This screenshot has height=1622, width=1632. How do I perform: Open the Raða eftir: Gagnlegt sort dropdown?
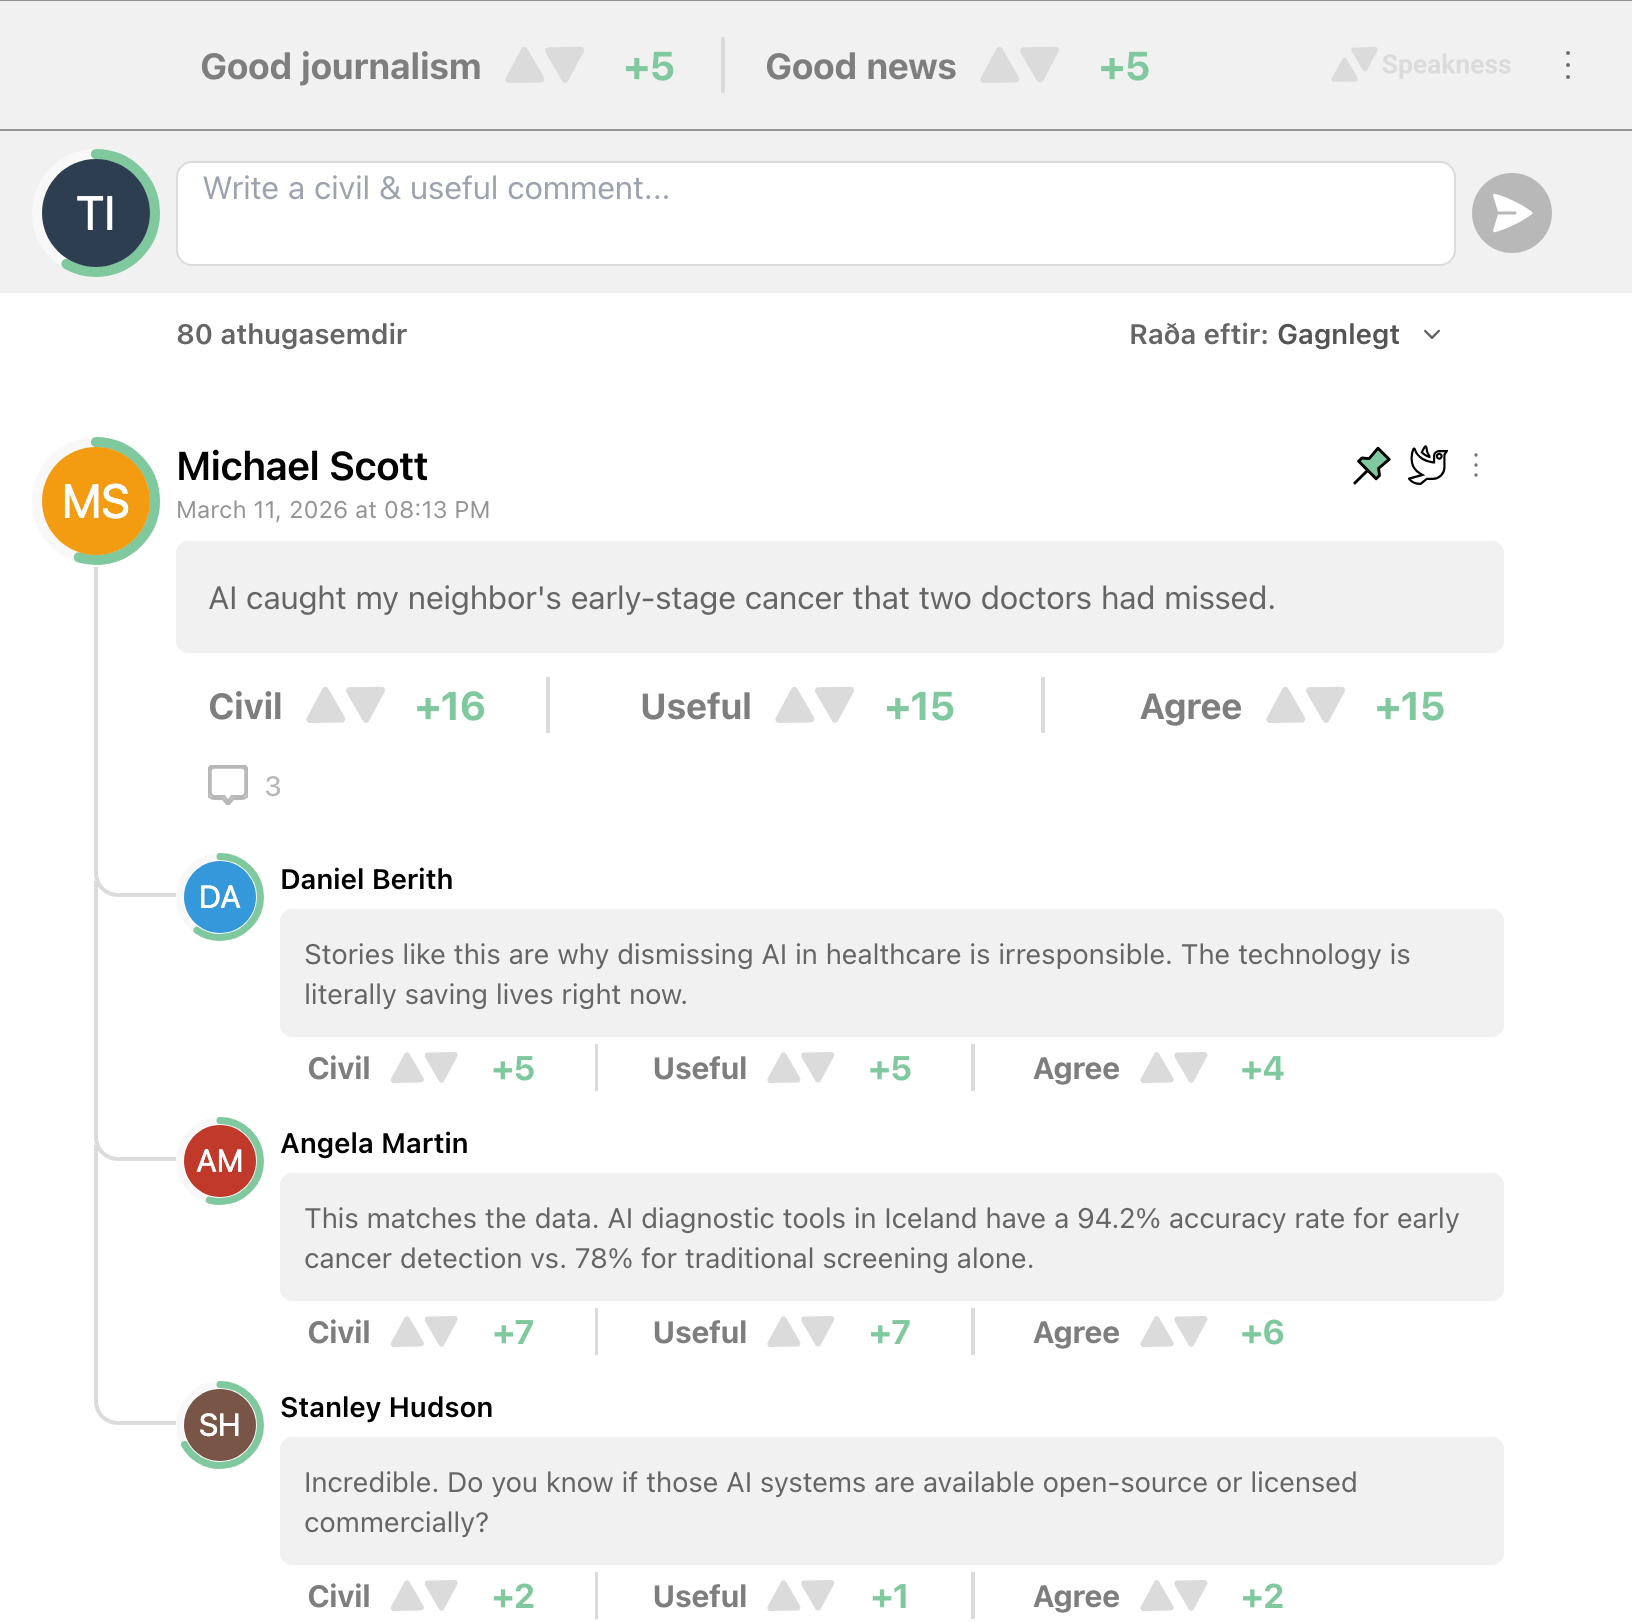pos(1285,335)
